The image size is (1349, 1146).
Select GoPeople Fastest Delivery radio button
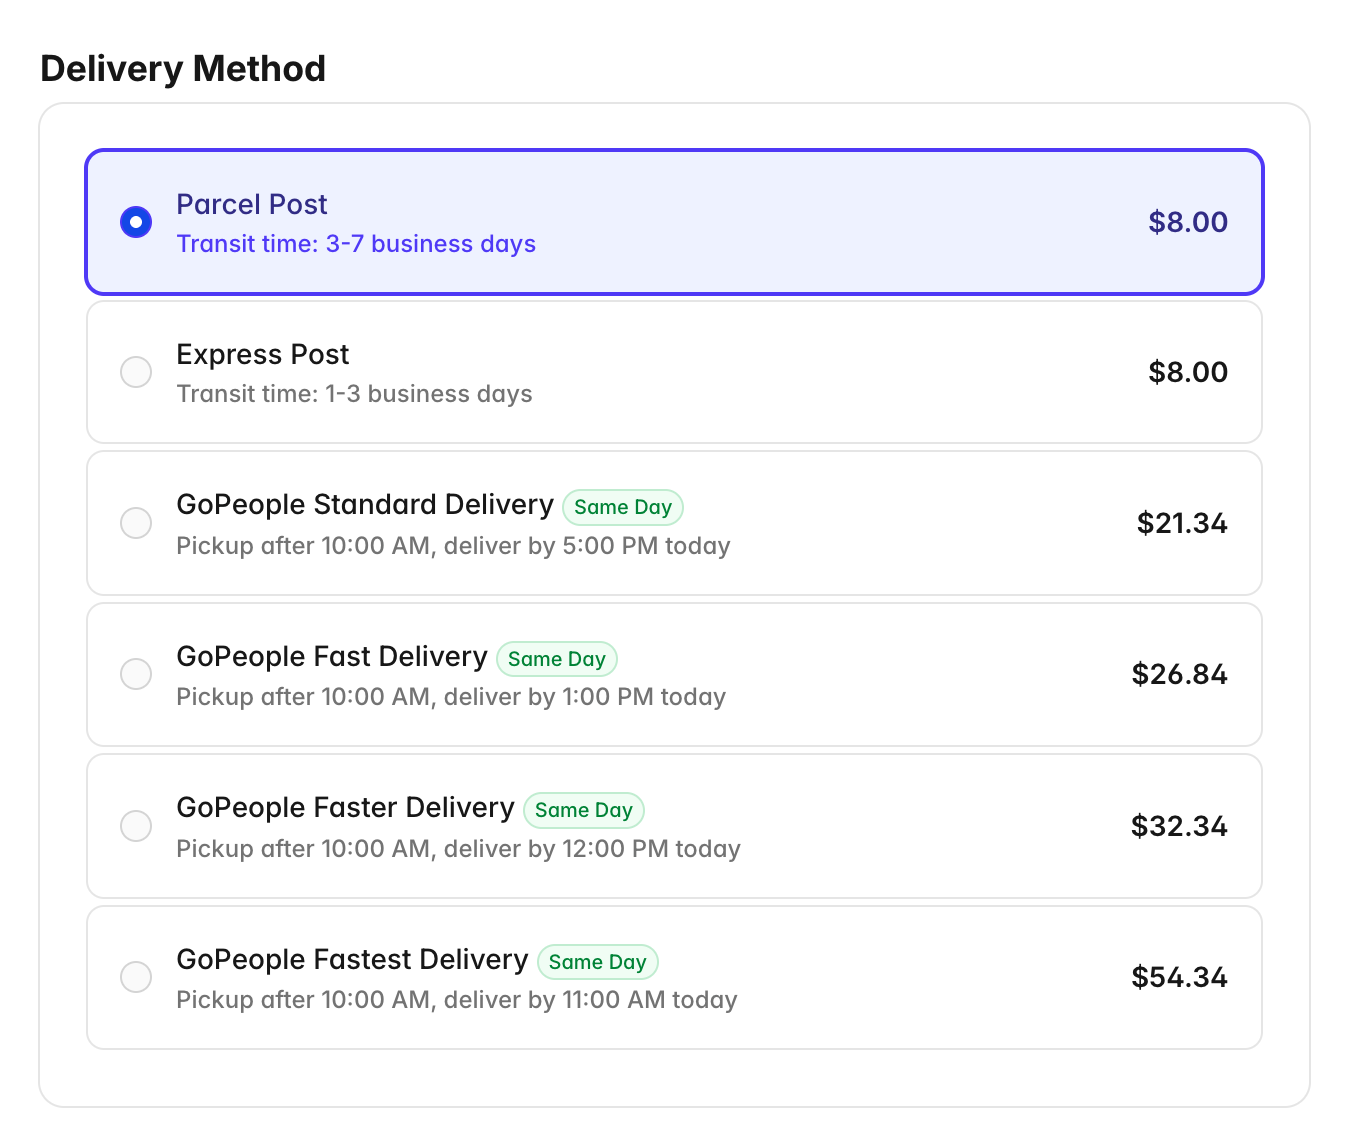(136, 977)
